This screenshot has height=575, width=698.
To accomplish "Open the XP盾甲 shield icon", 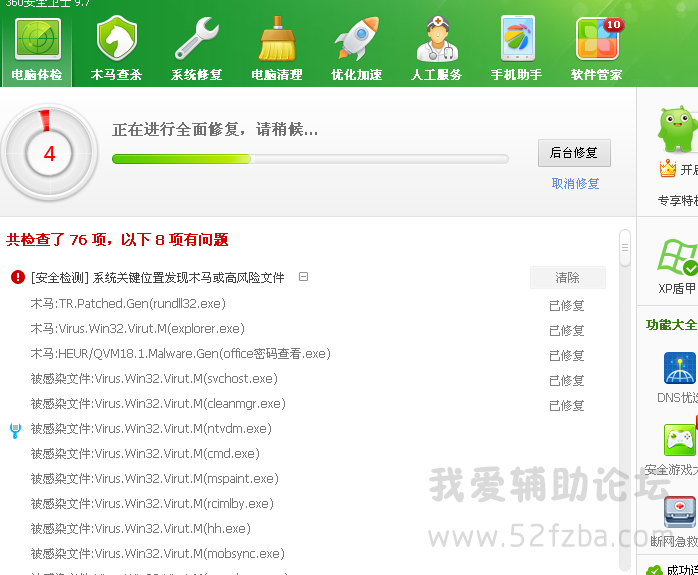I will pyautogui.click(x=678, y=257).
